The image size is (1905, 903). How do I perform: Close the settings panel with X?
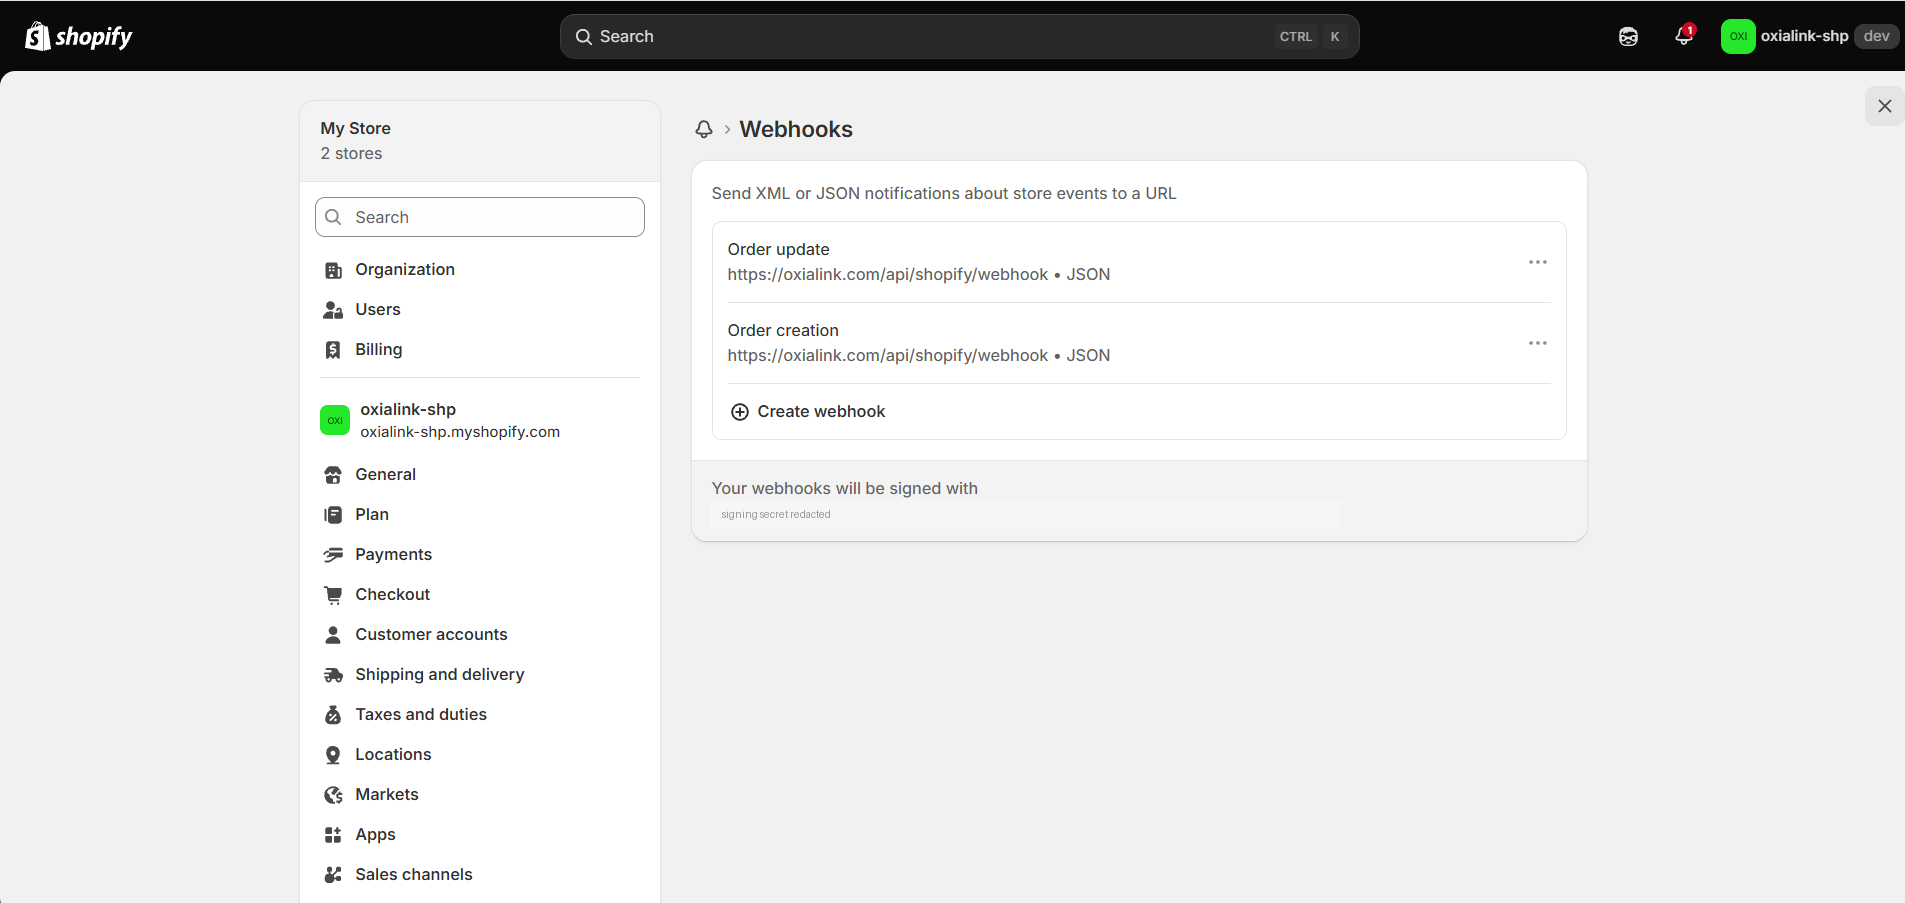(1884, 106)
